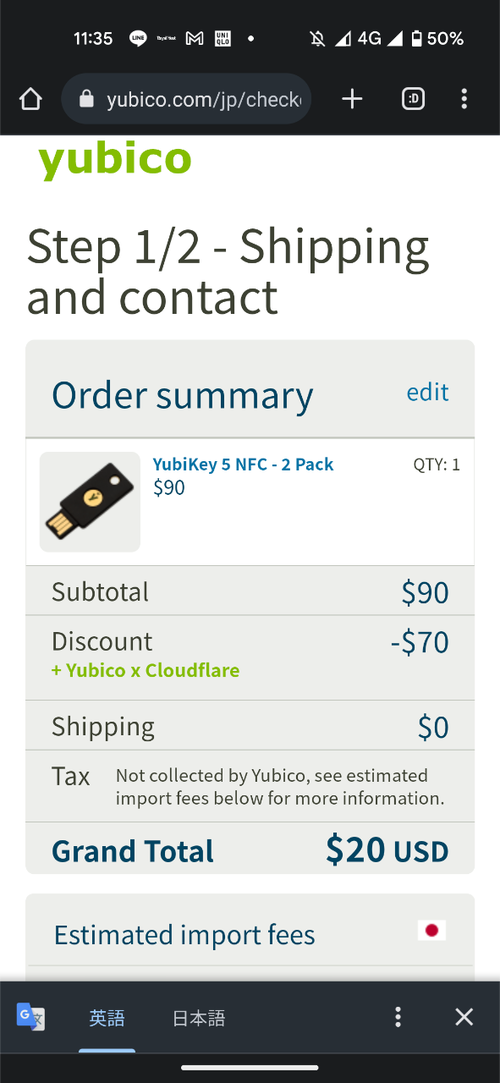Screen dimensions: 500x1083
Task: Close the translate bar
Action: 464,1017
